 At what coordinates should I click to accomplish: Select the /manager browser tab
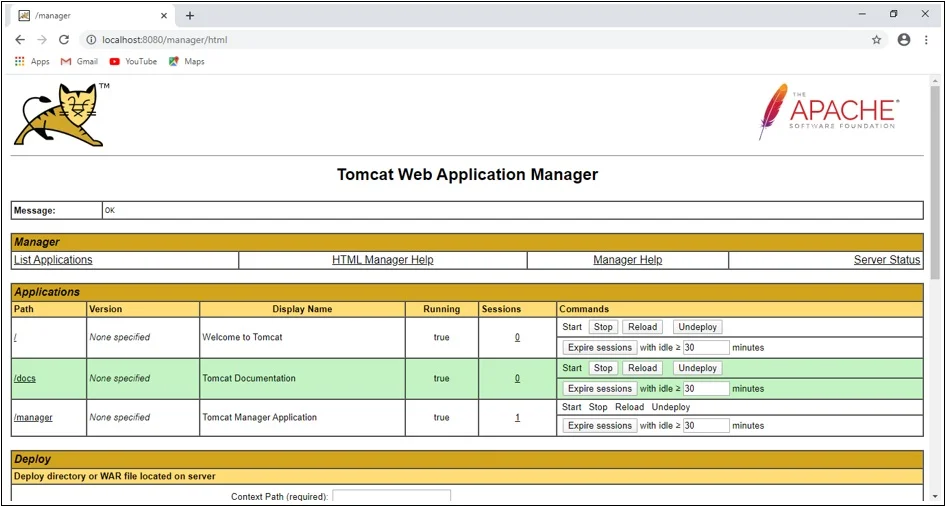point(90,16)
